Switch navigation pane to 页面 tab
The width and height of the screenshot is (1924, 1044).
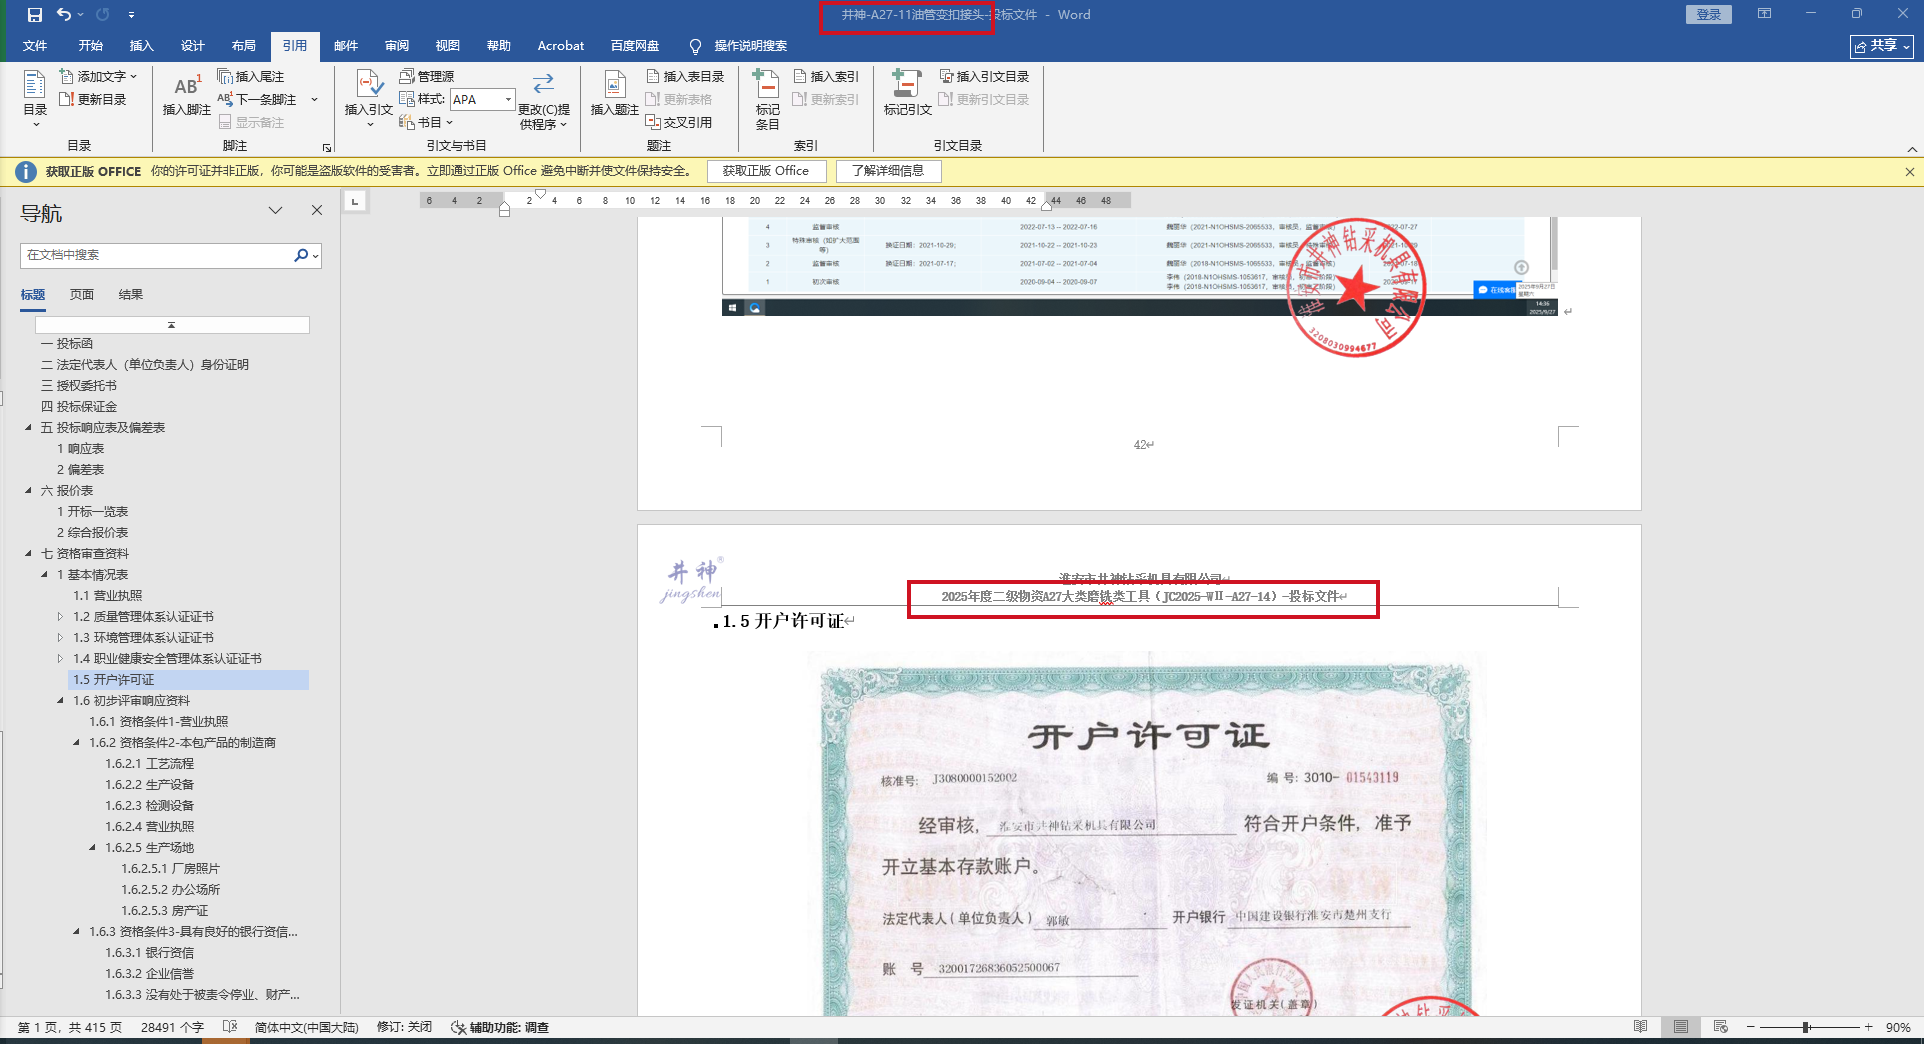click(x=82, y=294)
